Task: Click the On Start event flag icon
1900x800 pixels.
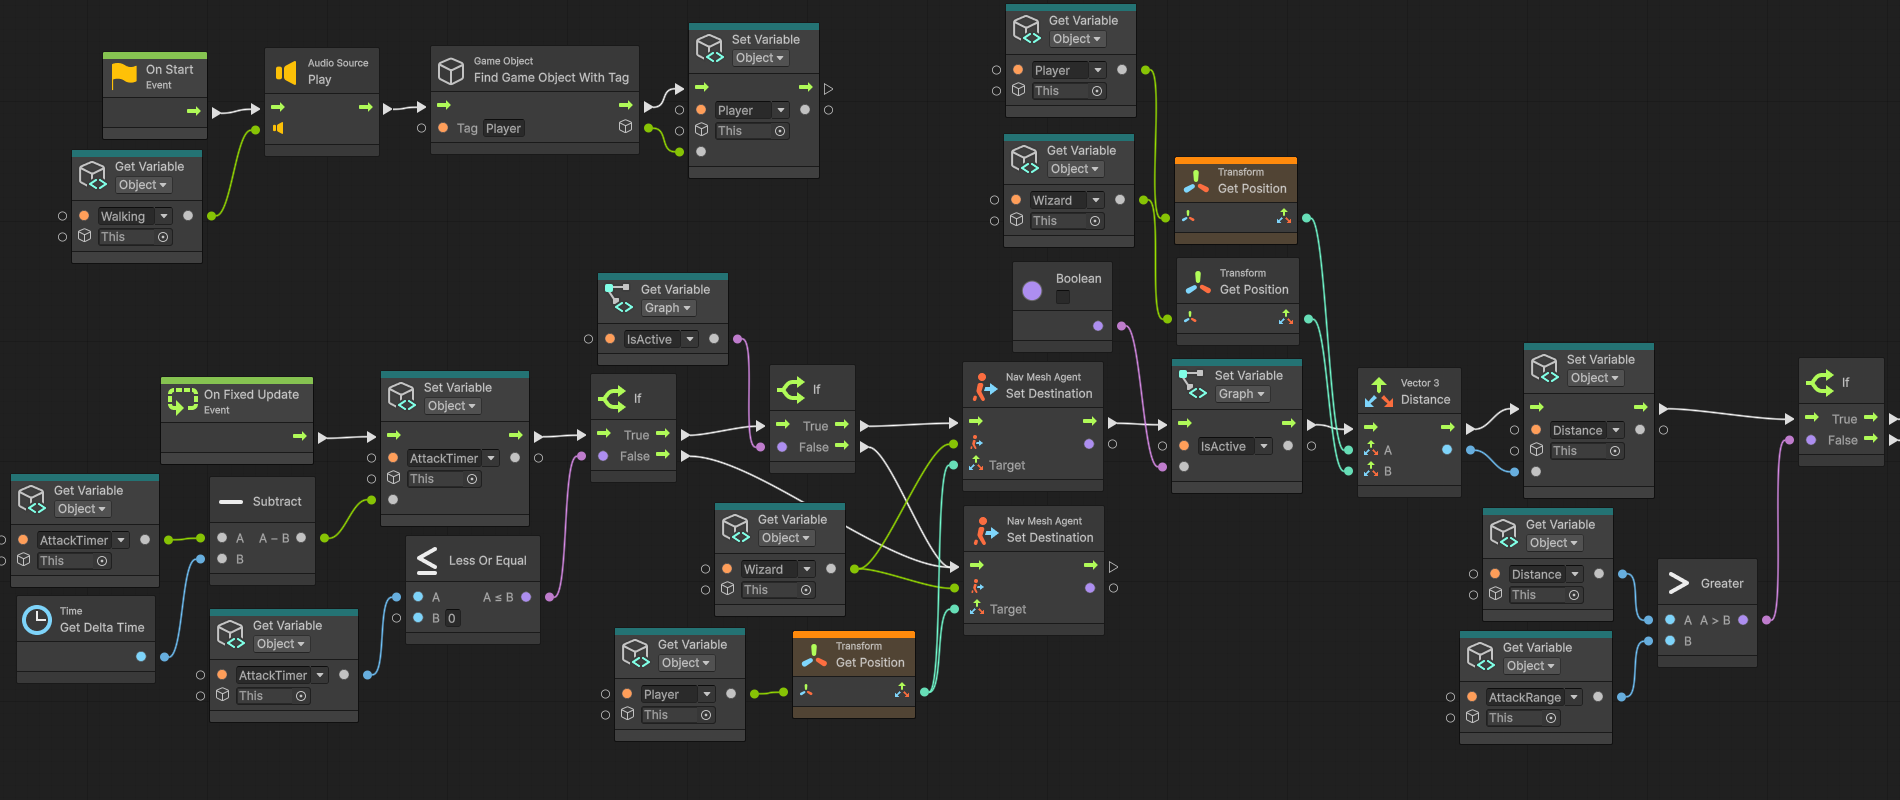Action: coord(124,75)
